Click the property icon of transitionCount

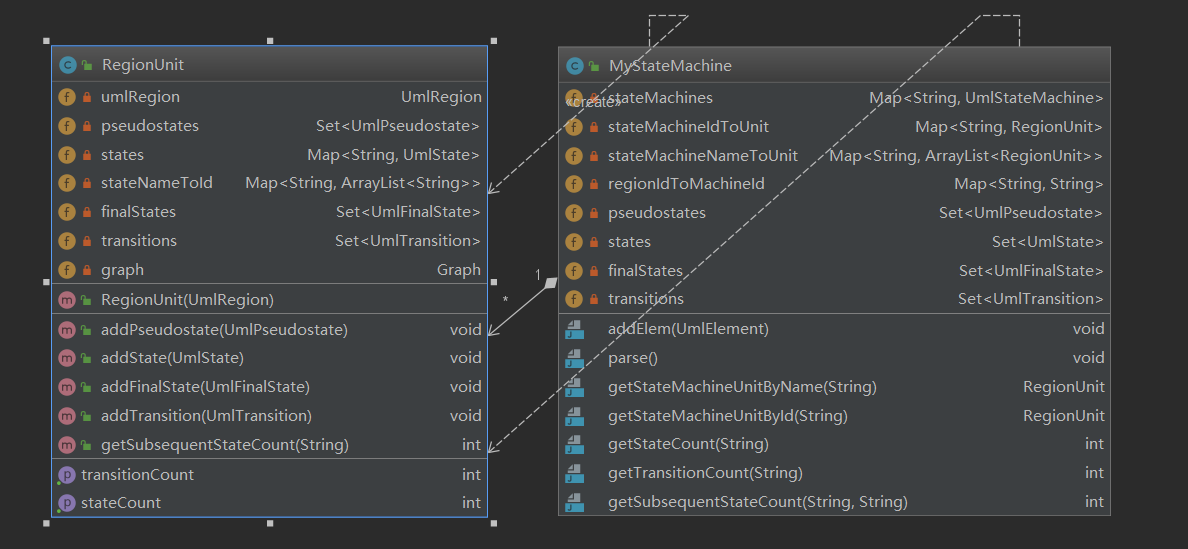pyautogui.click(x=67, y=475)
